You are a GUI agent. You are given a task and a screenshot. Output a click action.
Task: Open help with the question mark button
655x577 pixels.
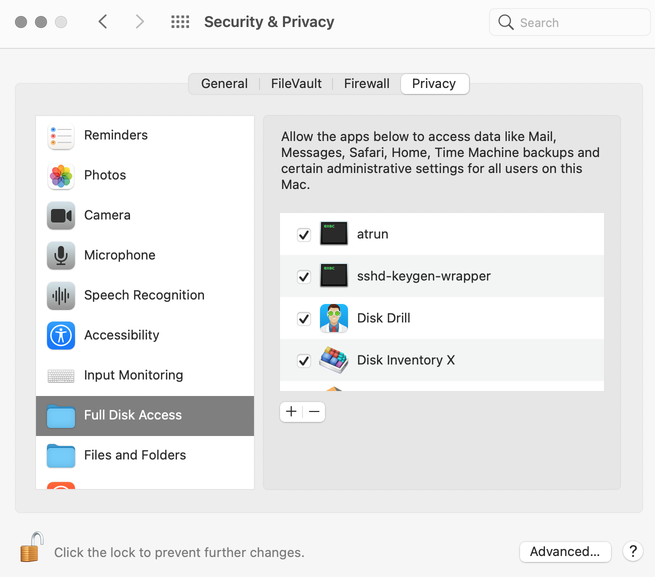pos(633,552)
